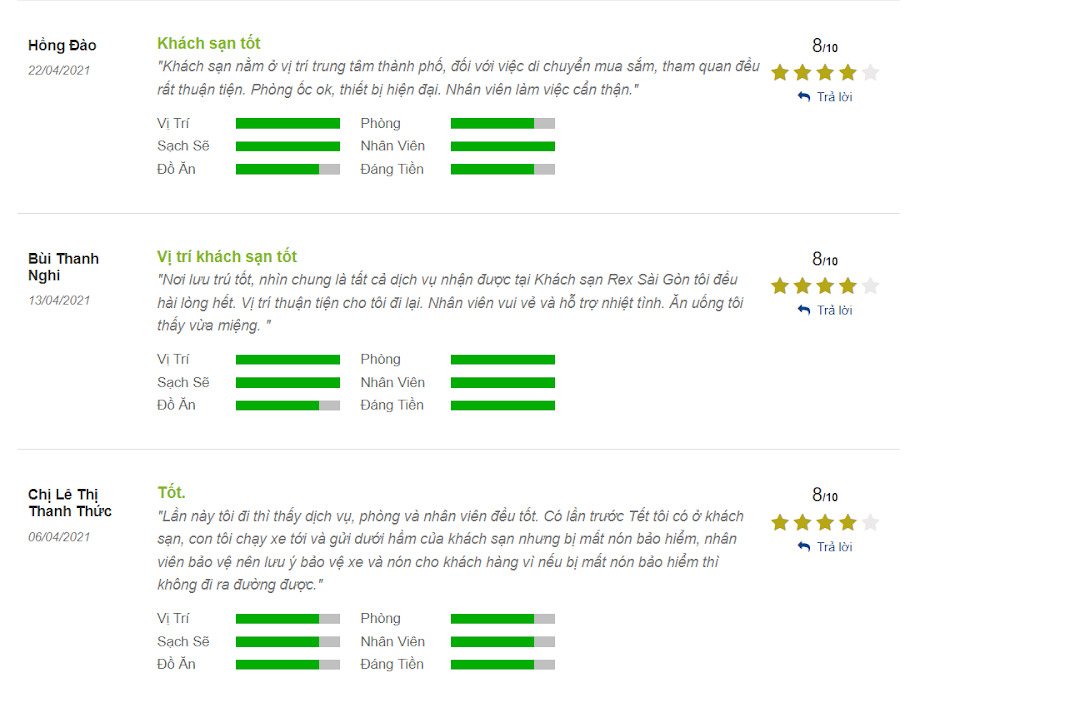Click first star of Hồng Đào's rating

pos(780,72)
